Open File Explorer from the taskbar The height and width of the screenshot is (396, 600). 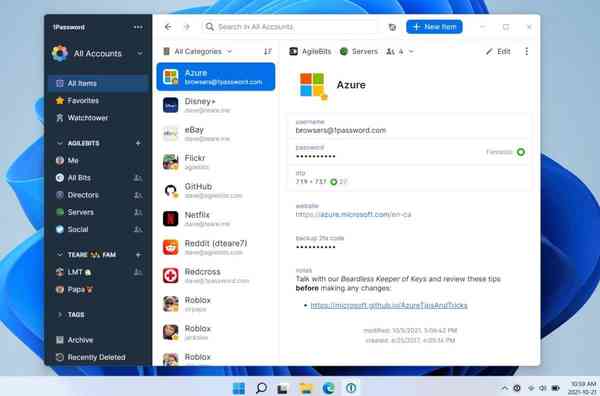click(x=306, y=388)
